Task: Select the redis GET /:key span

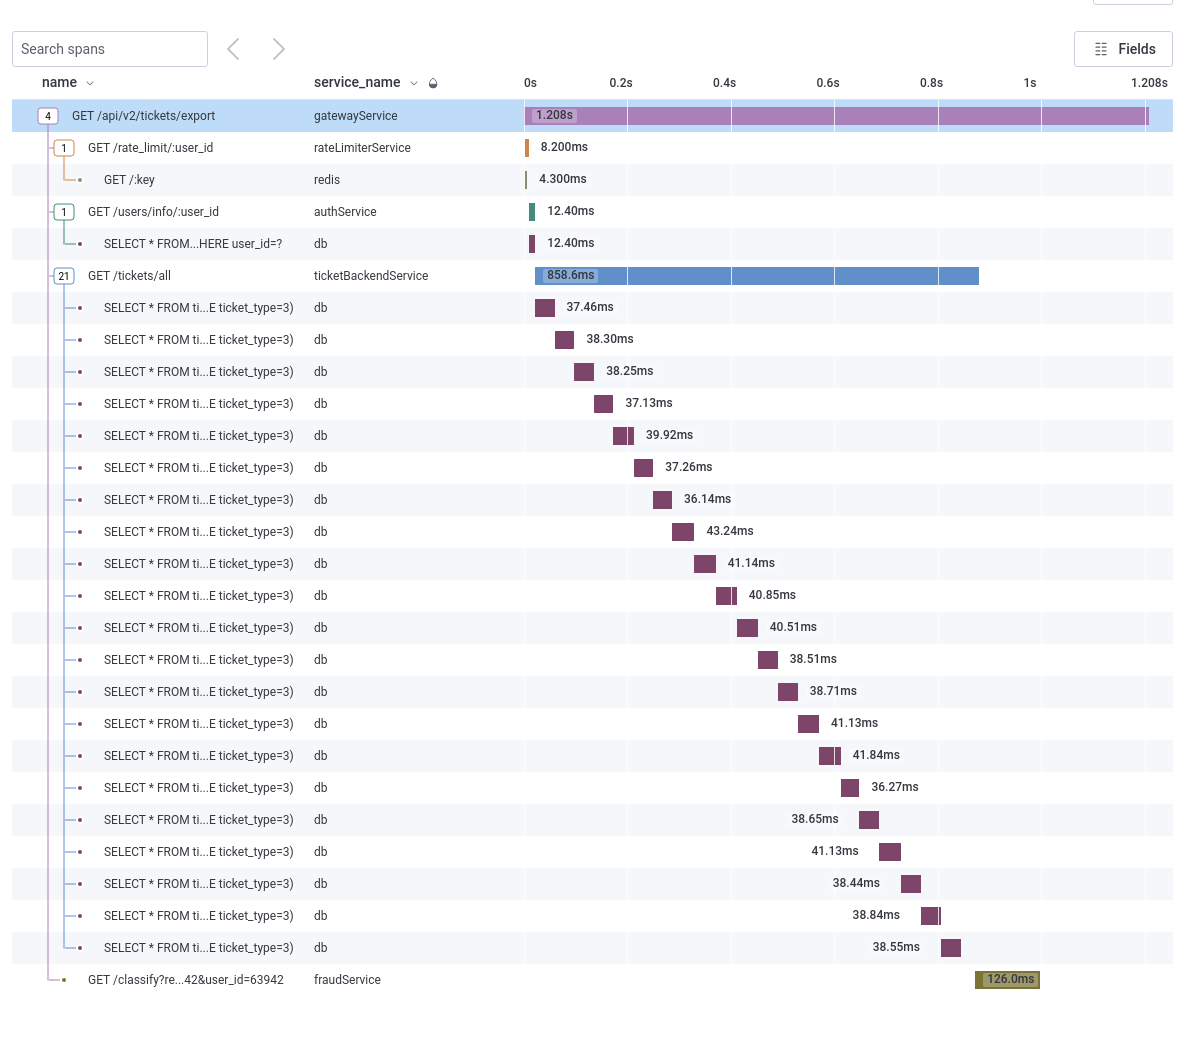Action: coord(592,180)
